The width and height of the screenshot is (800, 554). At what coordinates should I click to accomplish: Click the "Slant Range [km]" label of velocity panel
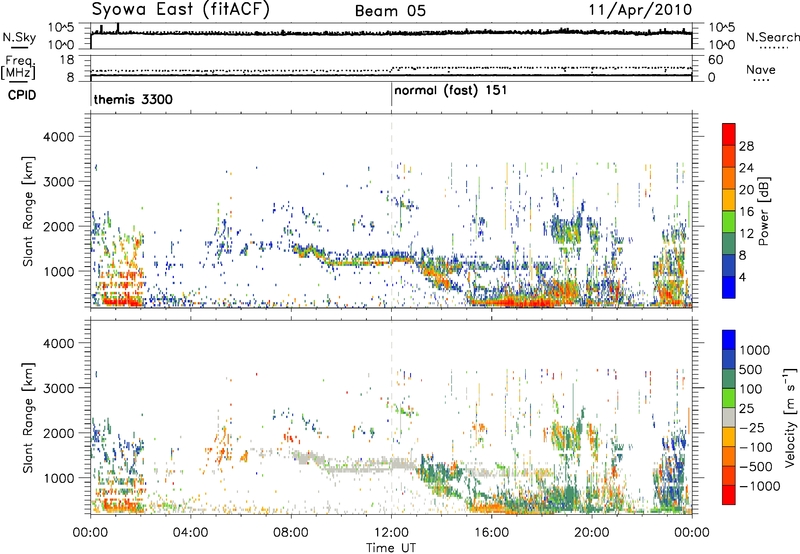(28, 418)
